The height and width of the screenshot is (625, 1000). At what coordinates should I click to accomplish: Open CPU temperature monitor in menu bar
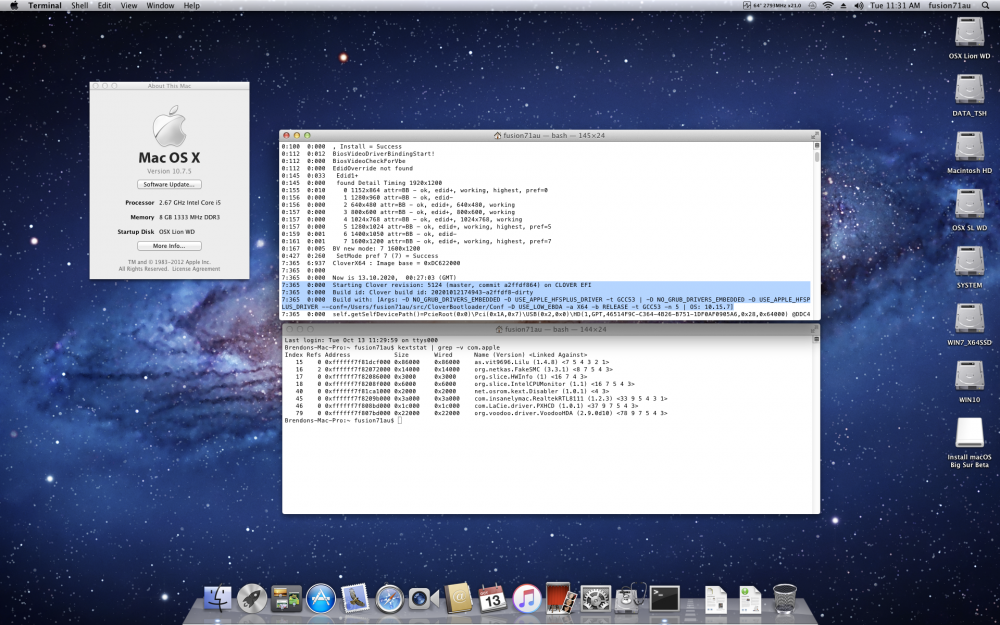773,6
